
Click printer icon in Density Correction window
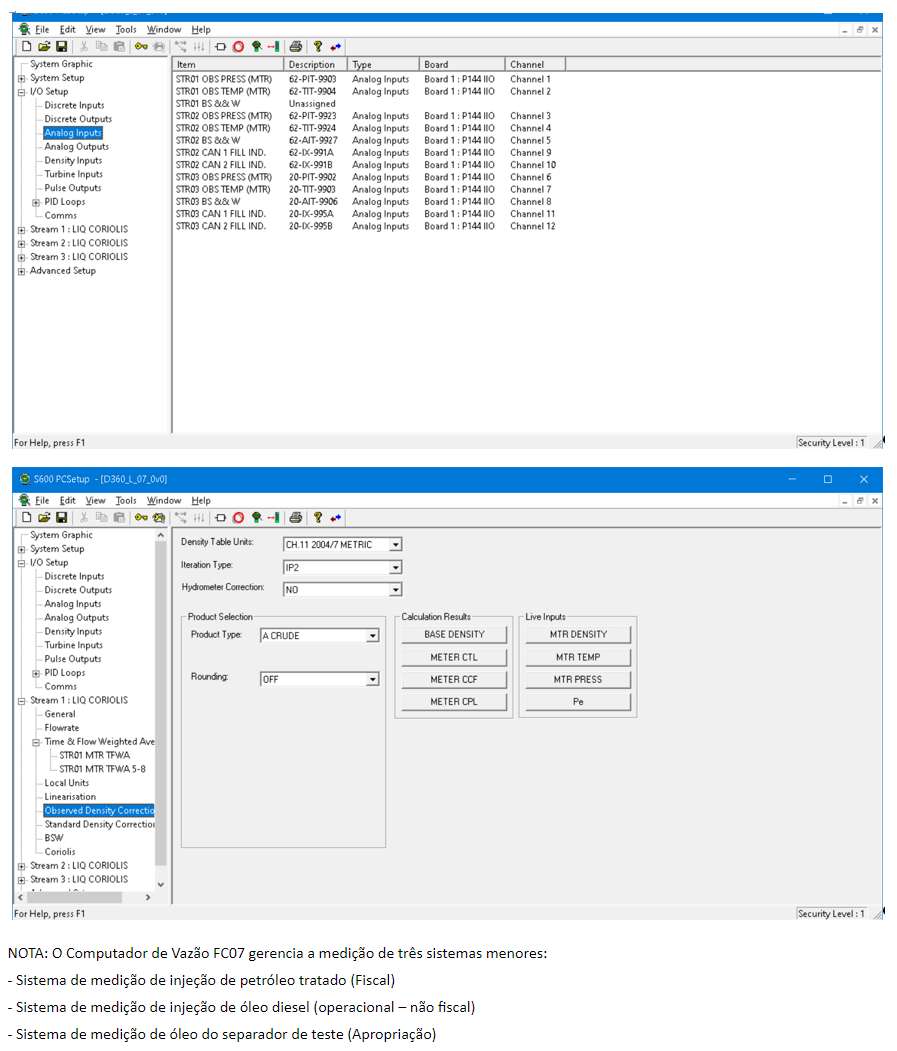pyautogui.click(x=296, y=518)
